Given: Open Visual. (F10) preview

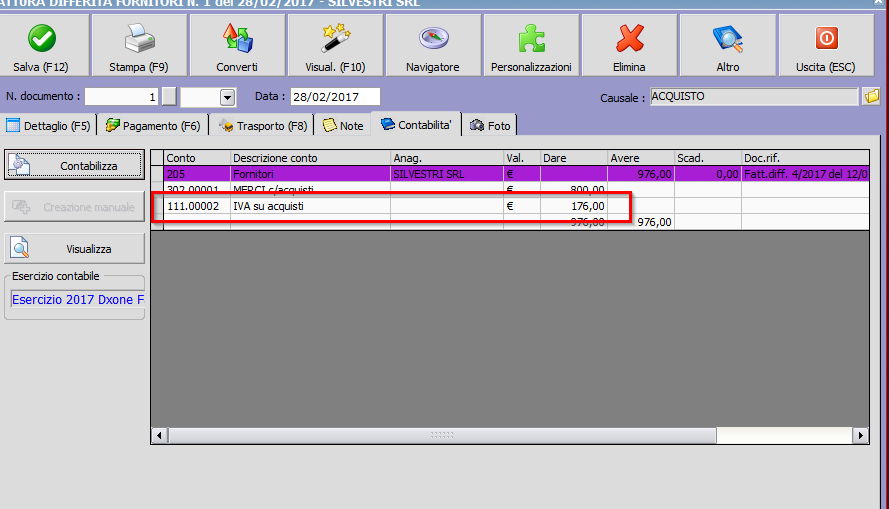Looking at the screenshot, I should point(336,45).
